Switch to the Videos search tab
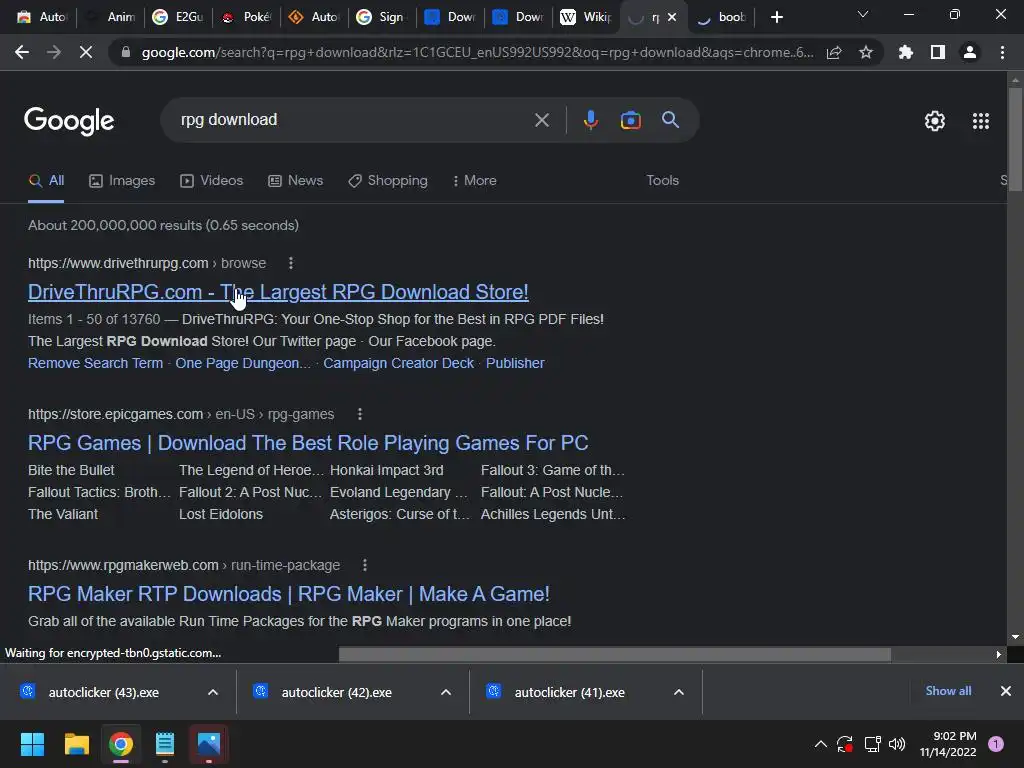Screen dimensions: 1024x768 tap(212, 181)
